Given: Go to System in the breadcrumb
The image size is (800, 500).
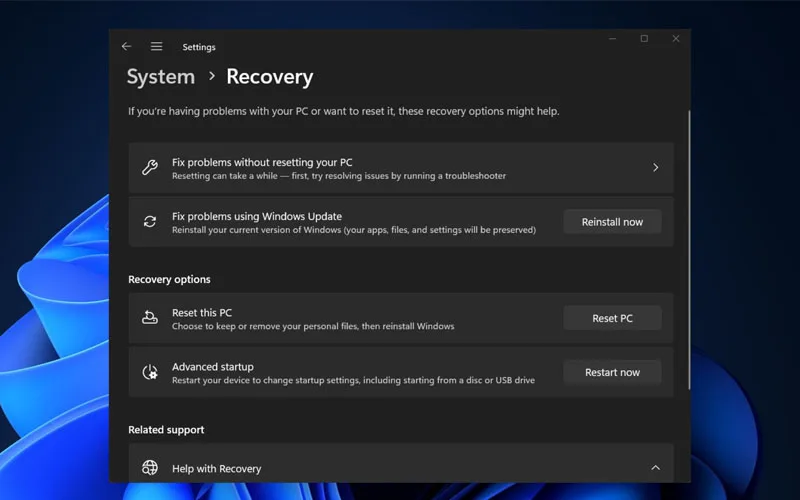Looking at the screenshot, I should (160, 77).
